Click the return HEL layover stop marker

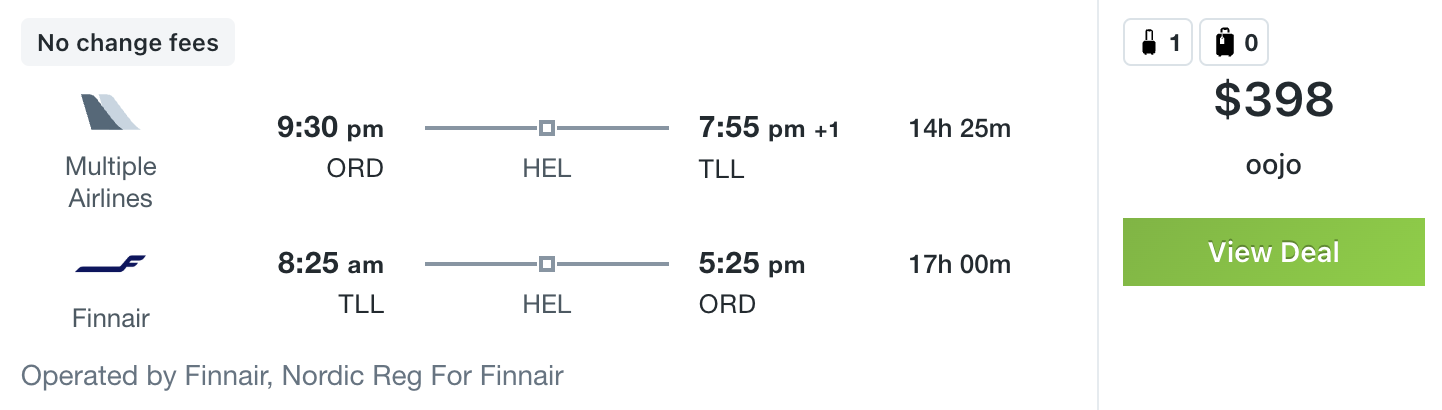tap(546, 264)
